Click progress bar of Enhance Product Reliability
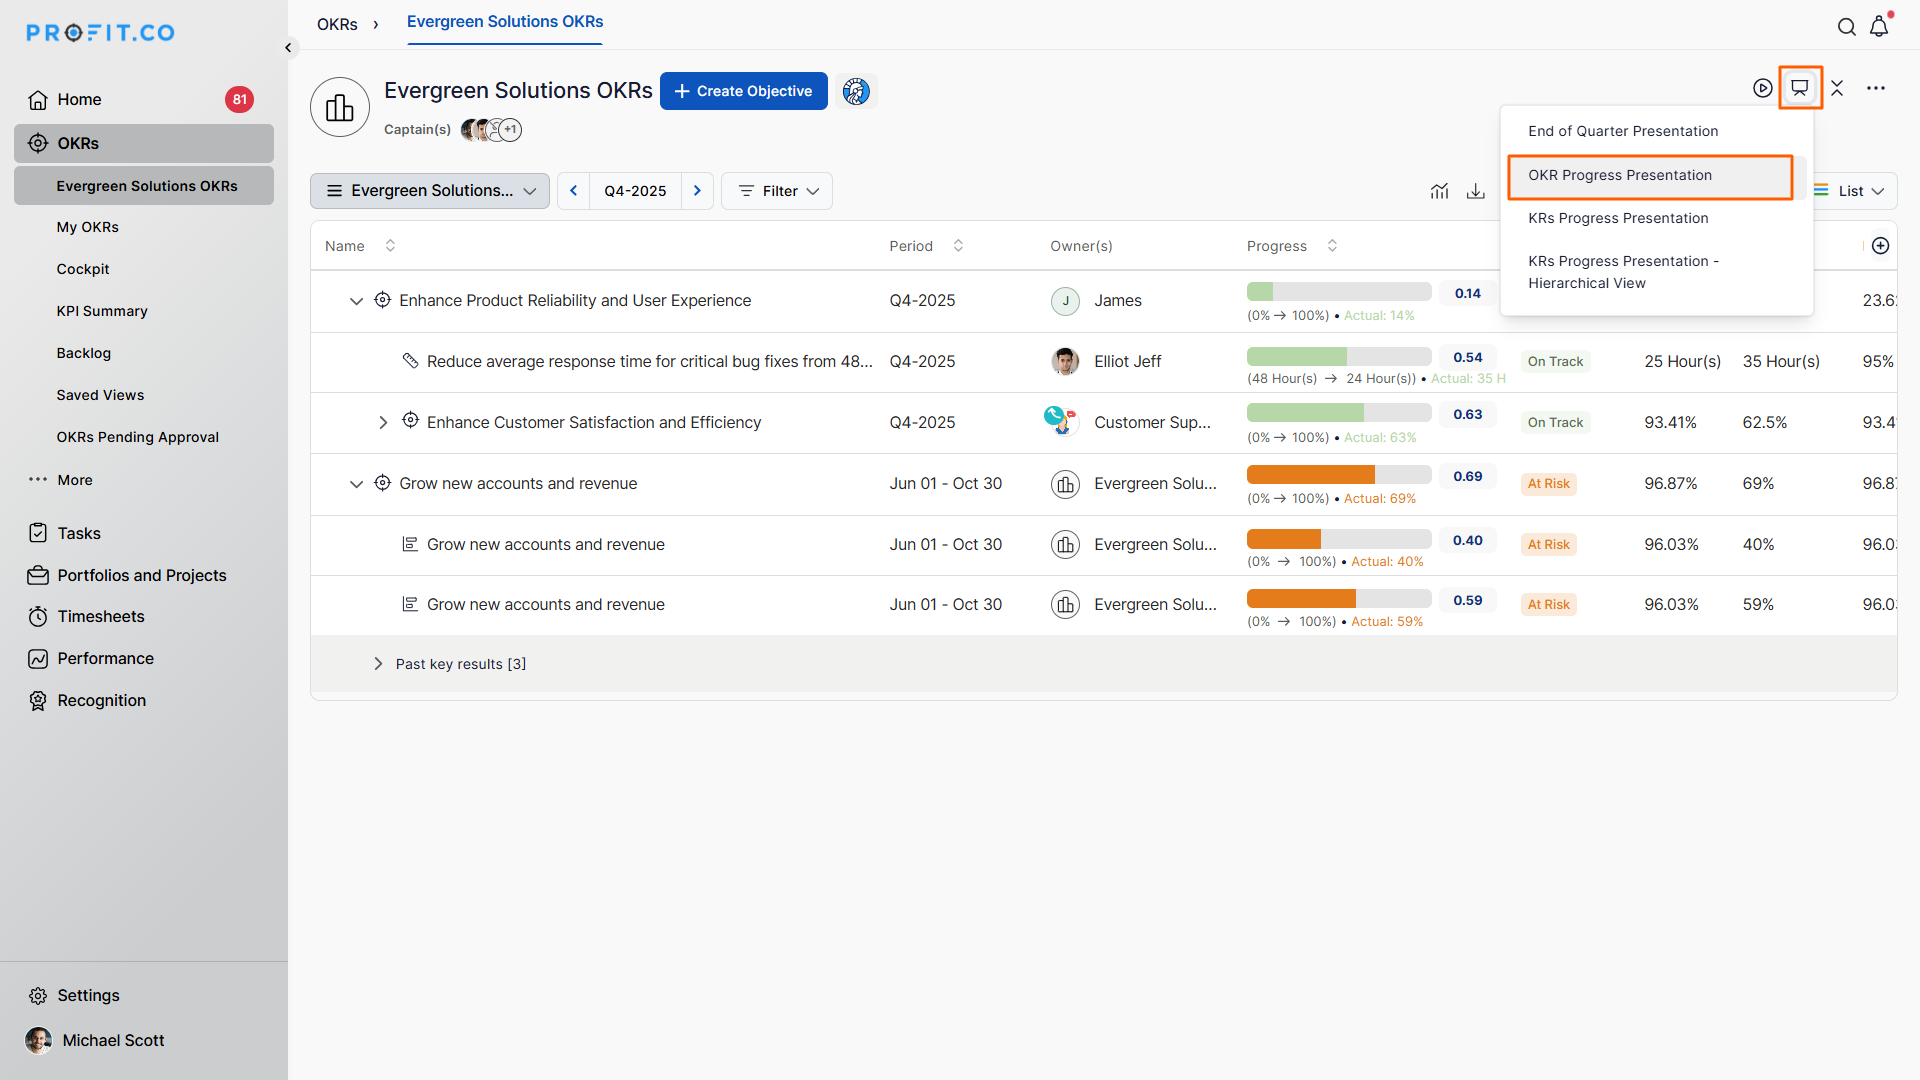1920x1080 pixels. pyautogui.click(x=1338, y=292)
